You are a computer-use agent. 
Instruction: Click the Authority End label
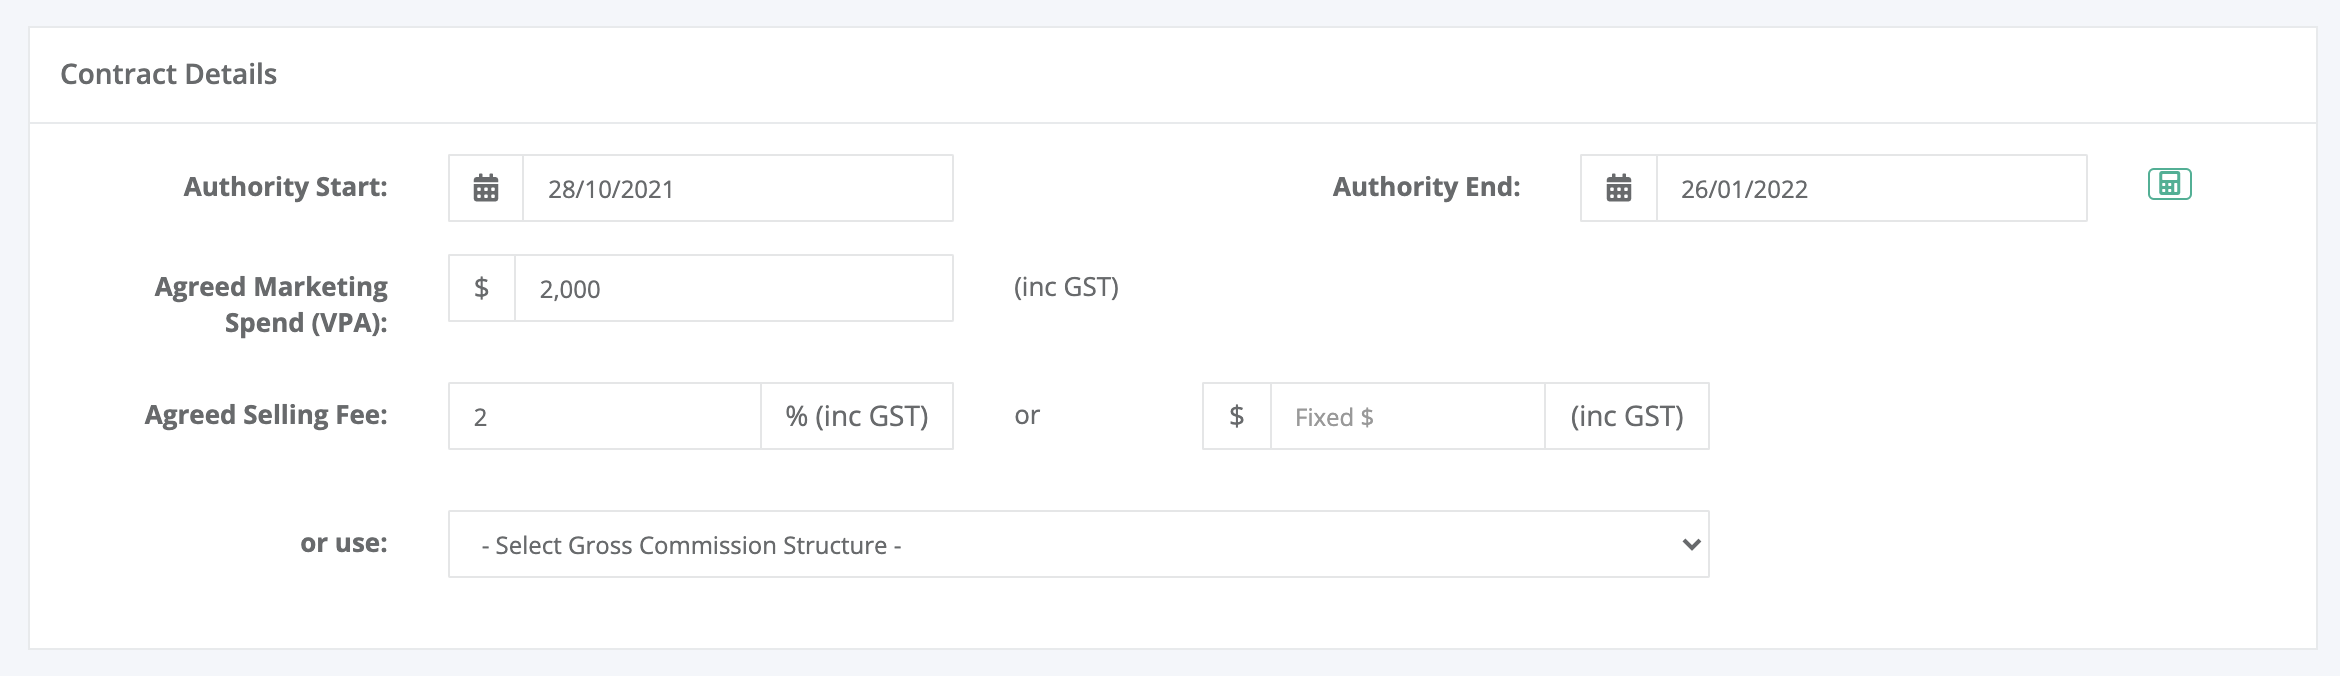click(x=1426, y=187)
